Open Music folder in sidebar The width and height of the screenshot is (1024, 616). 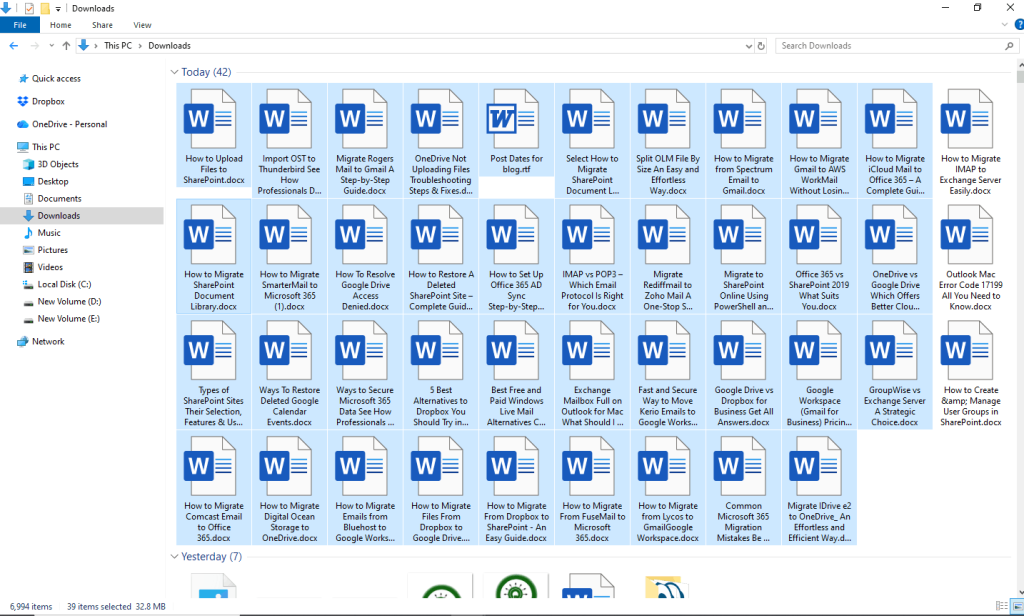click(x=49, y=233)
